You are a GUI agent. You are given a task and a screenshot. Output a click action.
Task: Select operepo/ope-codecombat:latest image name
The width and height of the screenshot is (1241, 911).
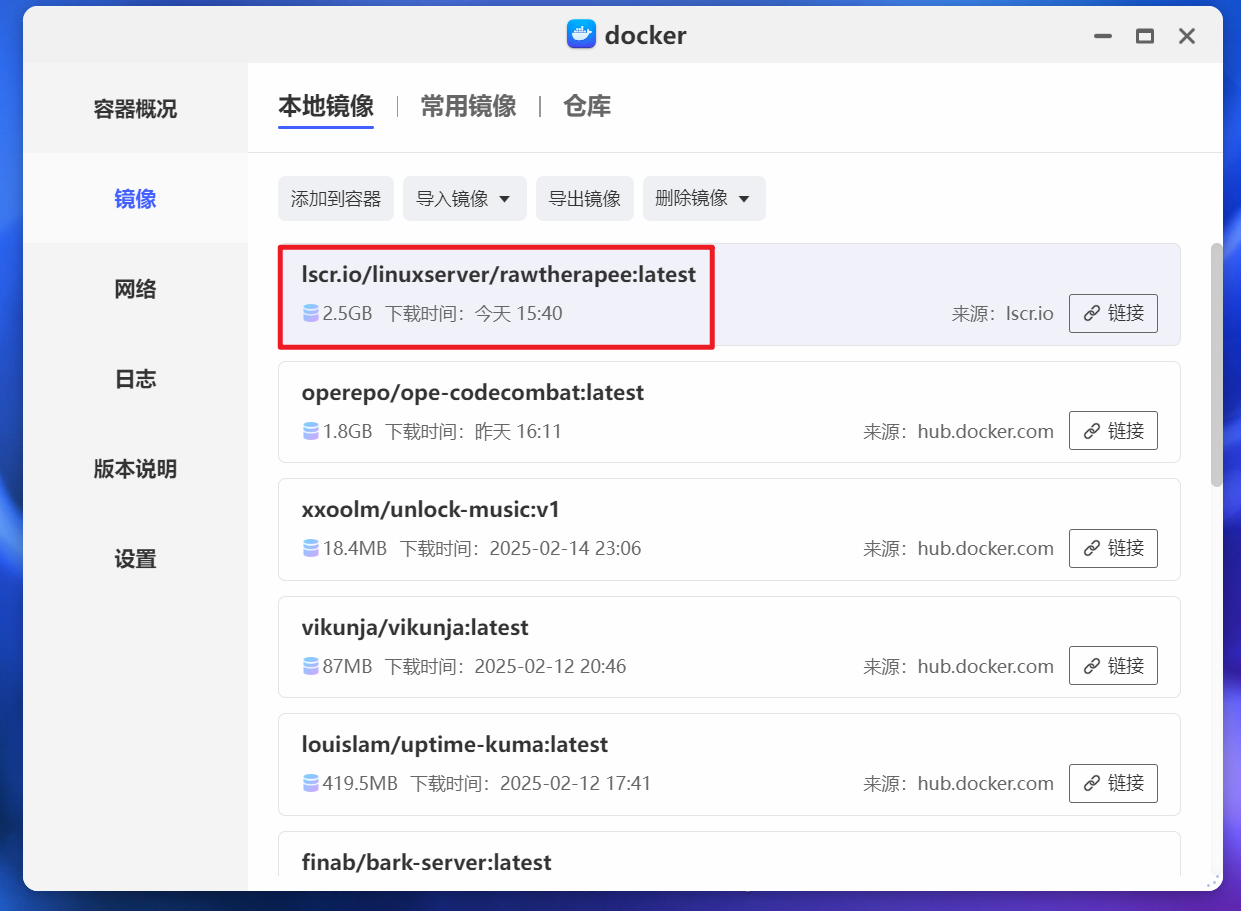pos(473,393)
